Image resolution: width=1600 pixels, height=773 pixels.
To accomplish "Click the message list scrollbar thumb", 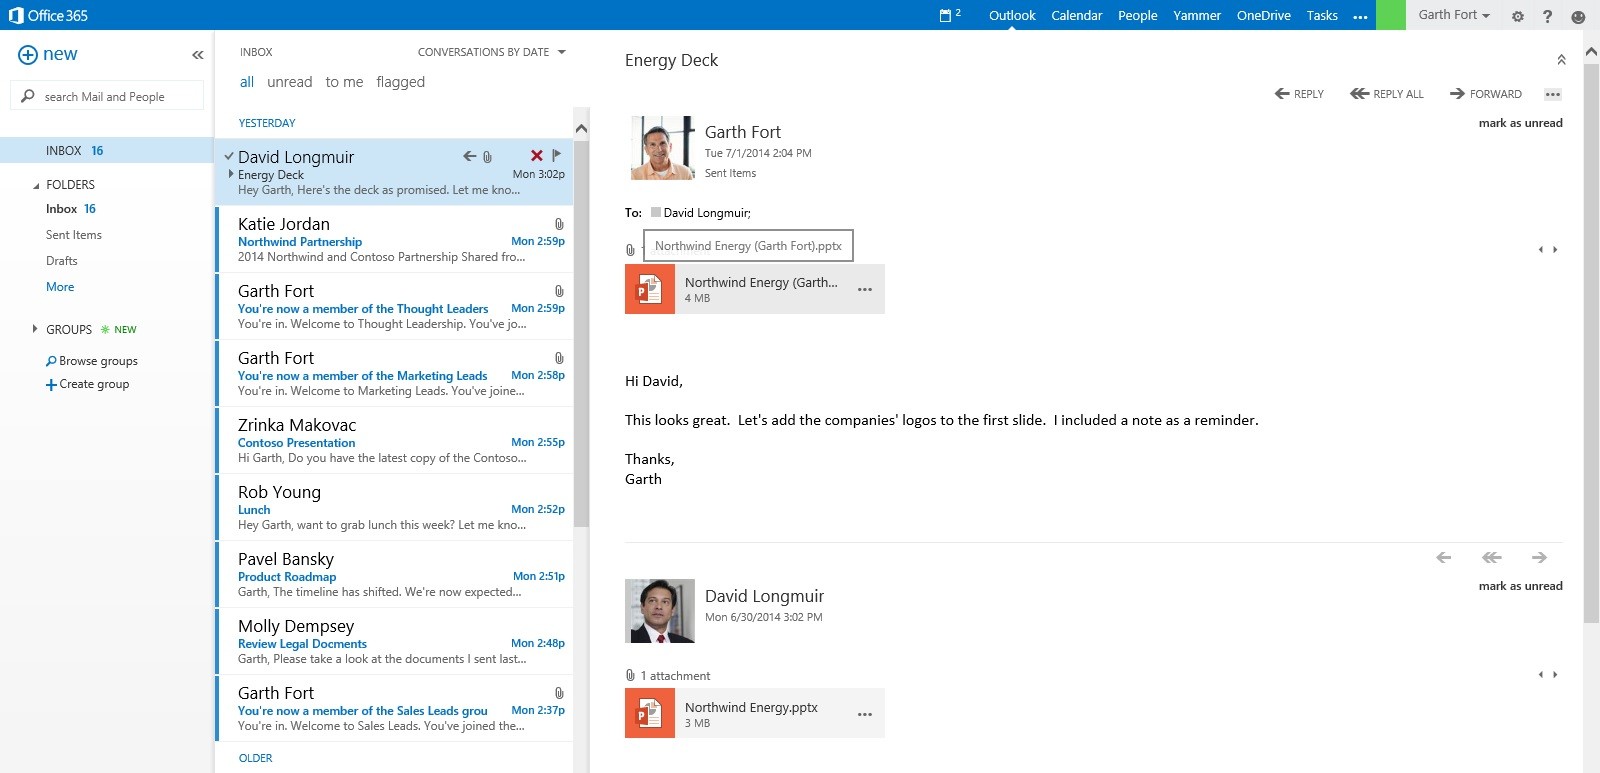I will point(581,333).
